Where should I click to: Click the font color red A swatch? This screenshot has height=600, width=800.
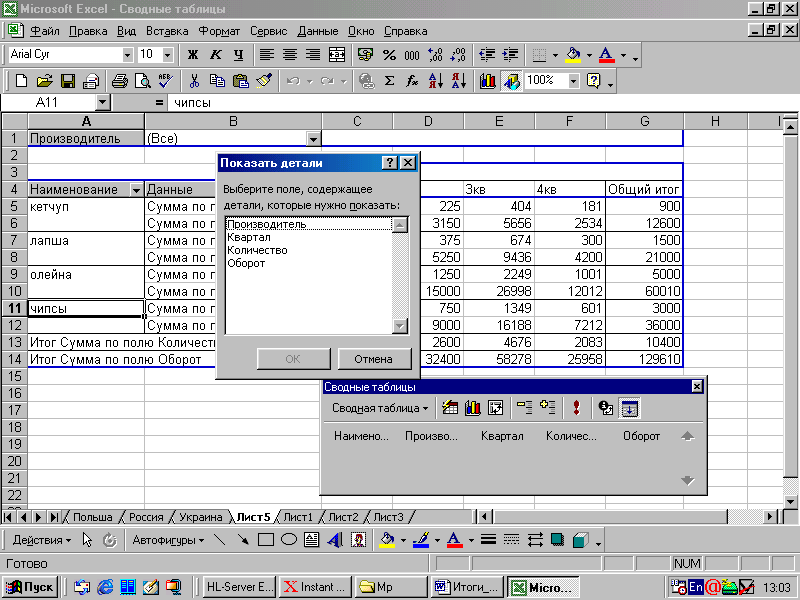coord(606,55)
